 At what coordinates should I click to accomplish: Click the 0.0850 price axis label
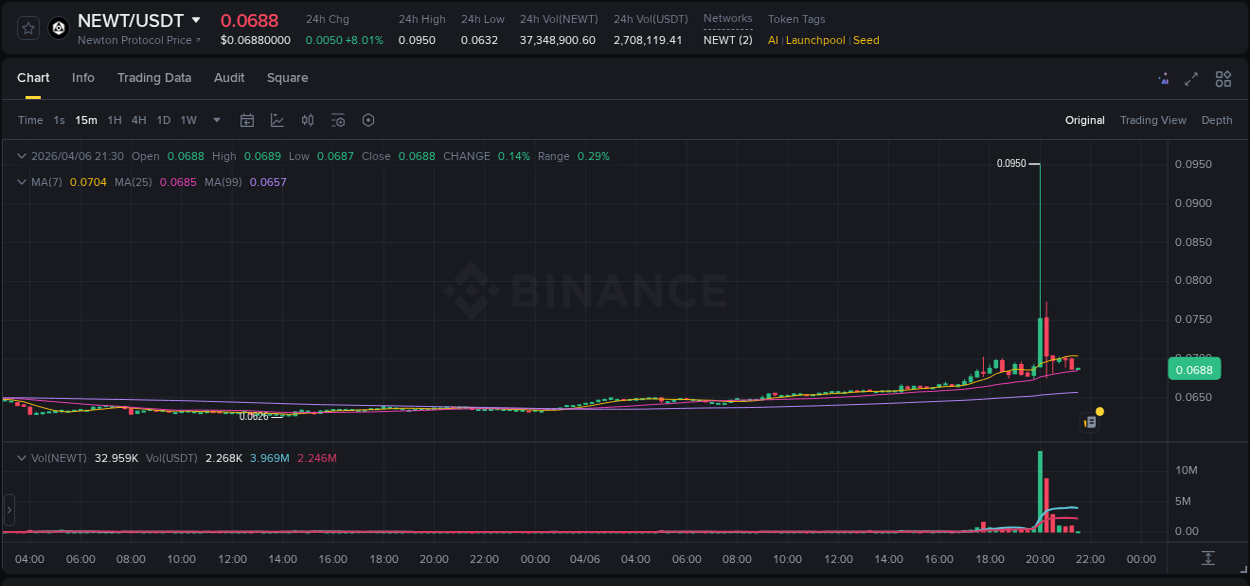(1193, 242)
